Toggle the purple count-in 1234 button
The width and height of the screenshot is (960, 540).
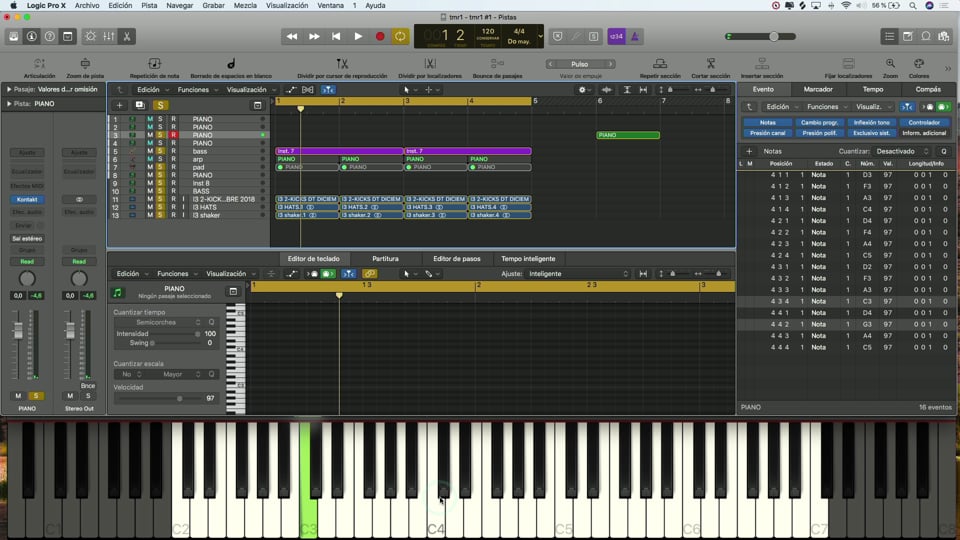click(x=616, y=36)
